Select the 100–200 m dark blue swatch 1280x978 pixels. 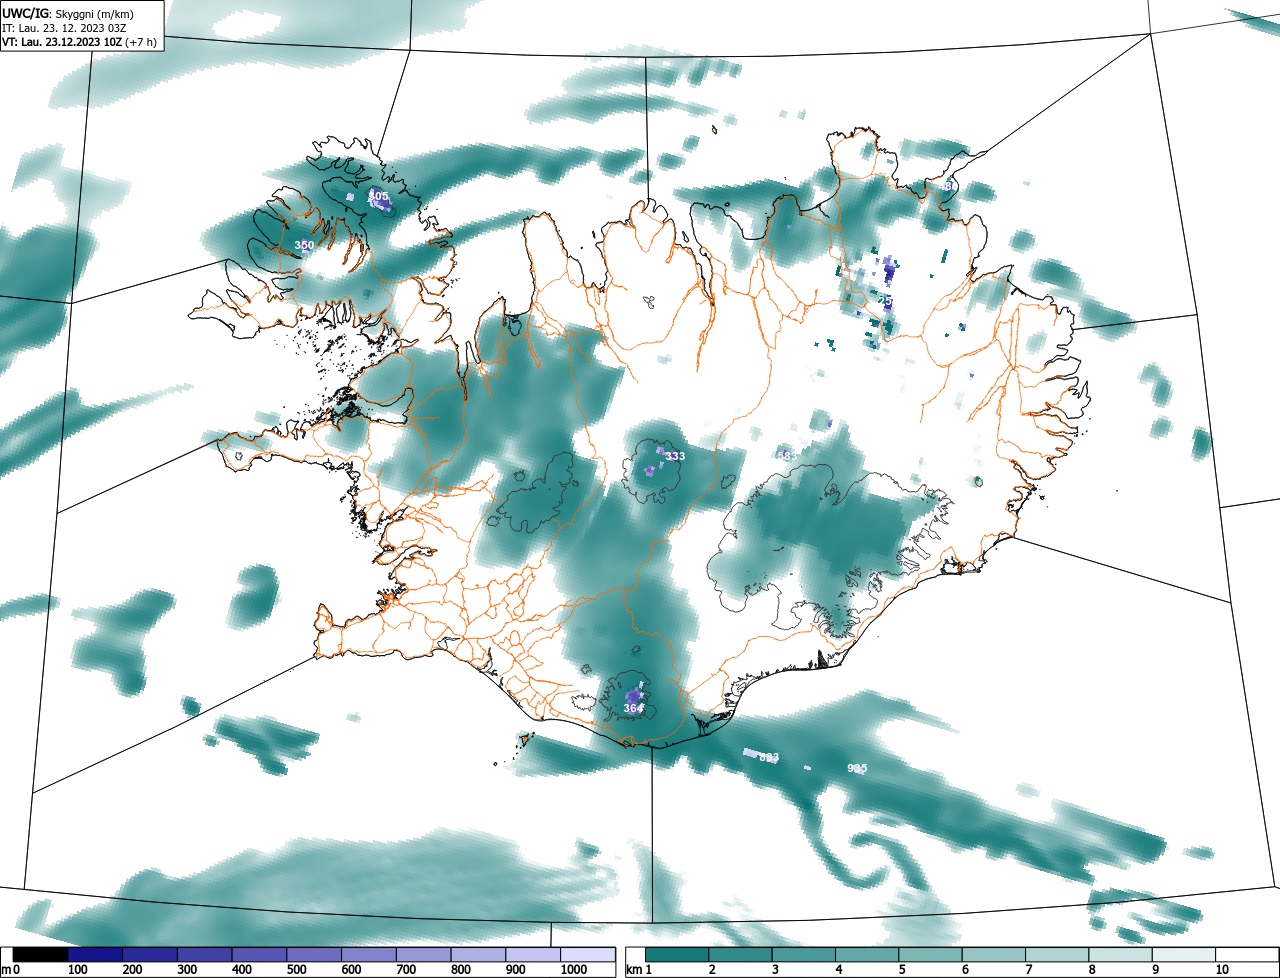point(95,955)
